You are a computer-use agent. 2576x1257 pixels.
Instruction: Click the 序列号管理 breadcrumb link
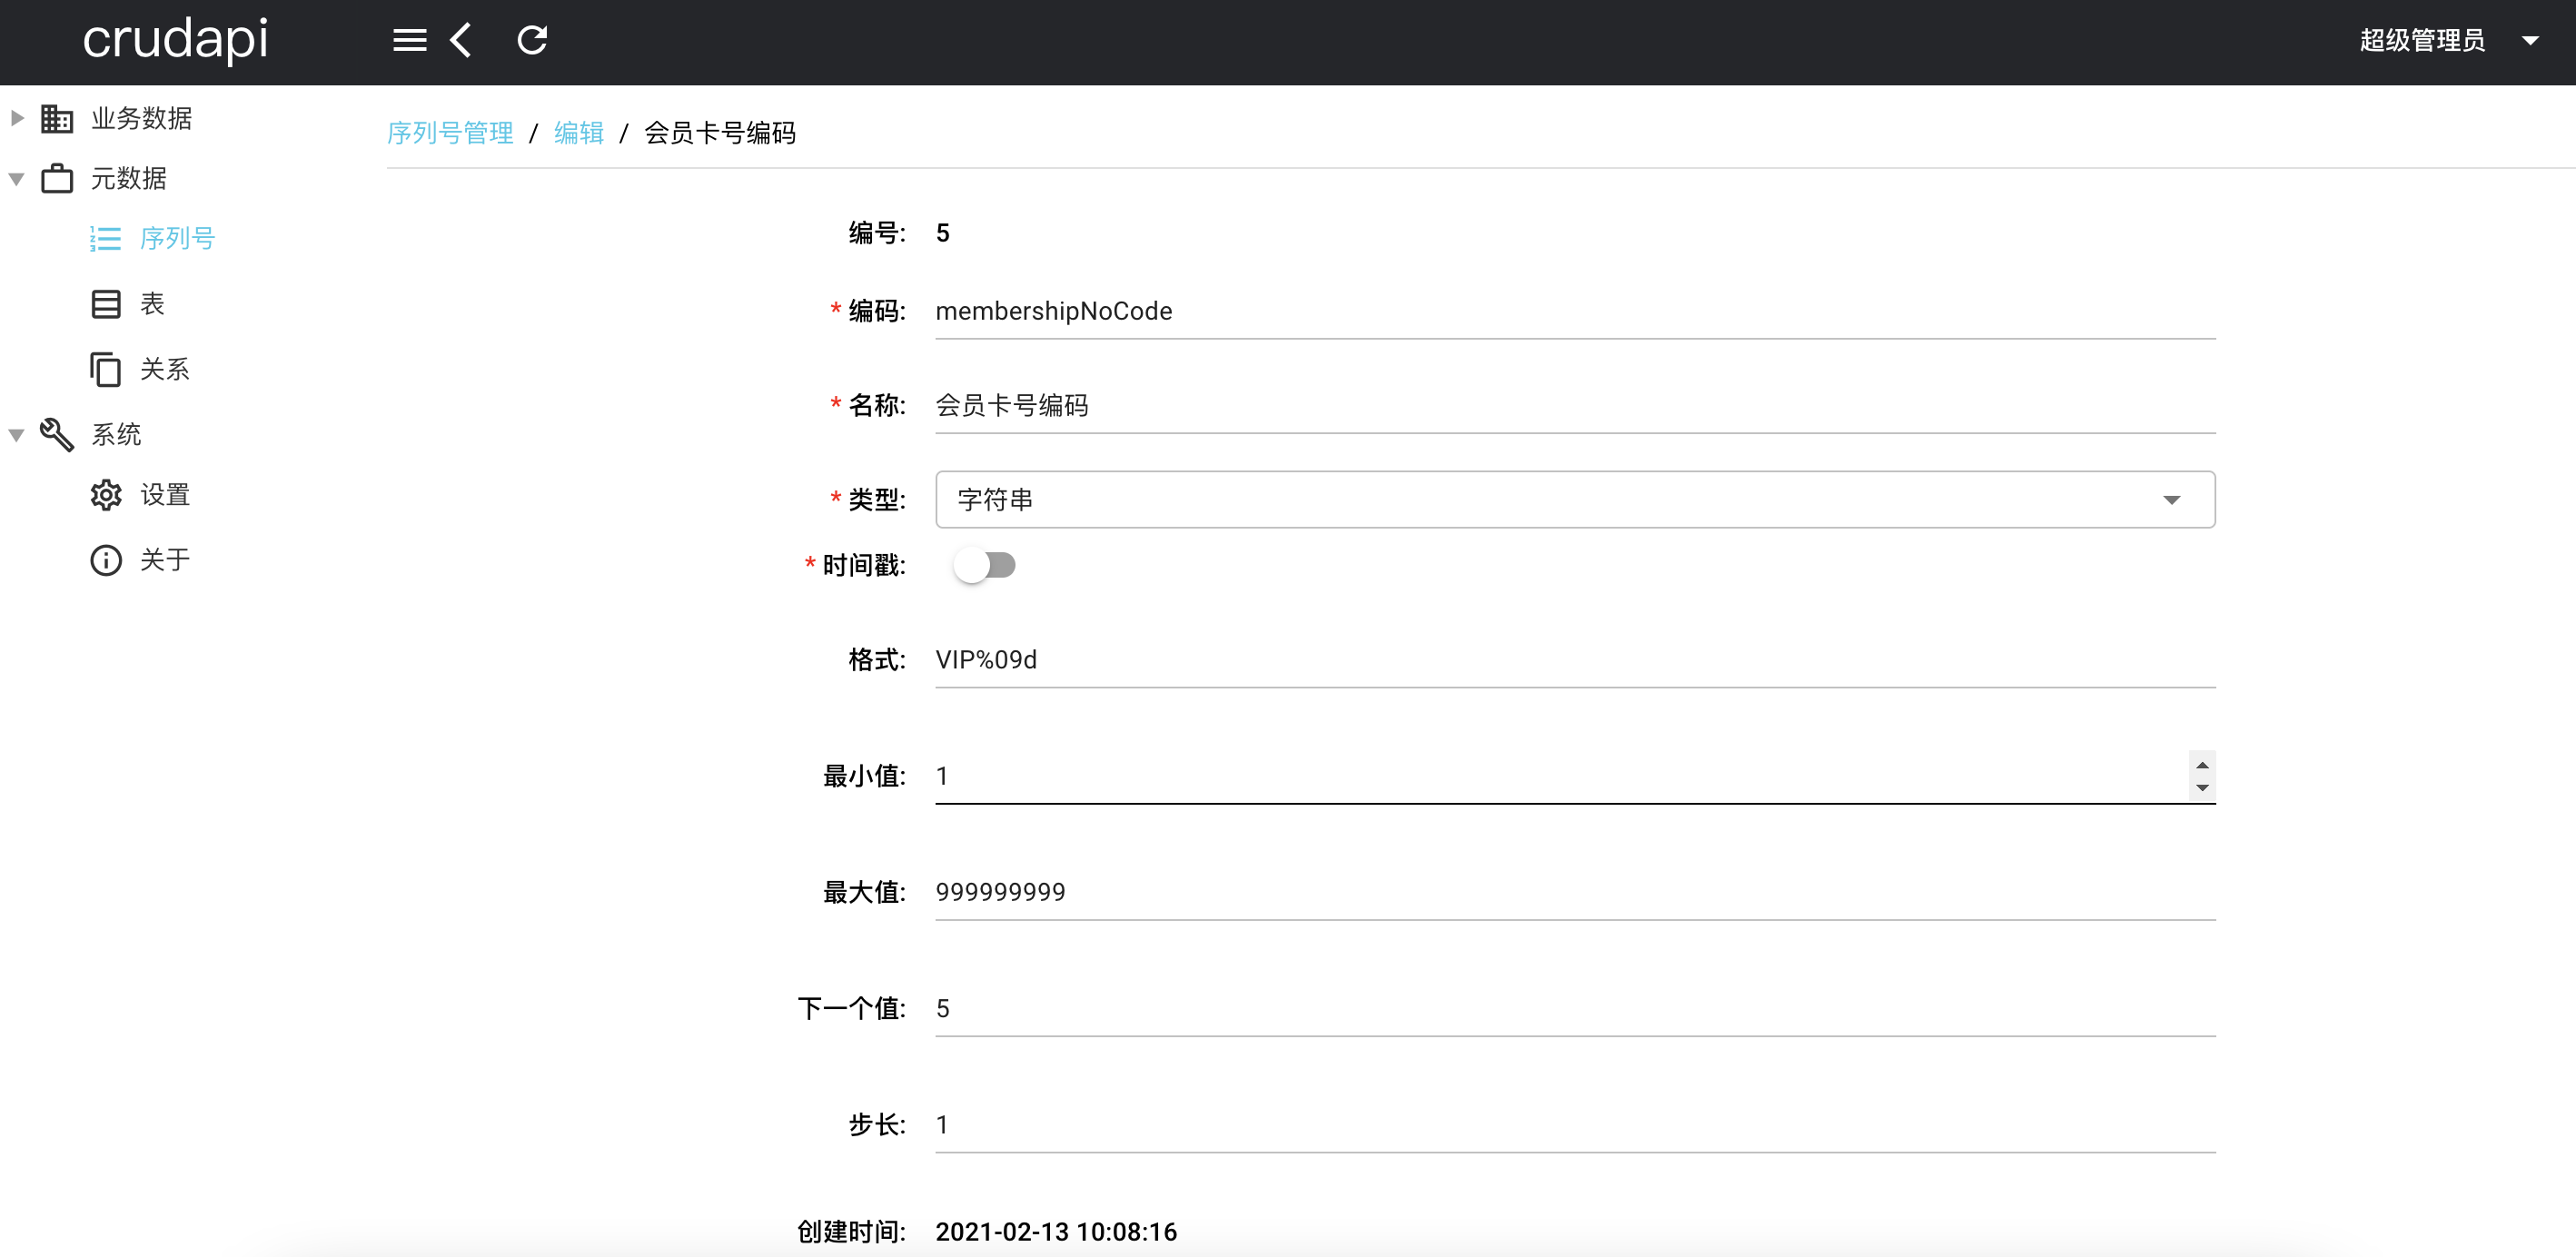pos(450,133)
